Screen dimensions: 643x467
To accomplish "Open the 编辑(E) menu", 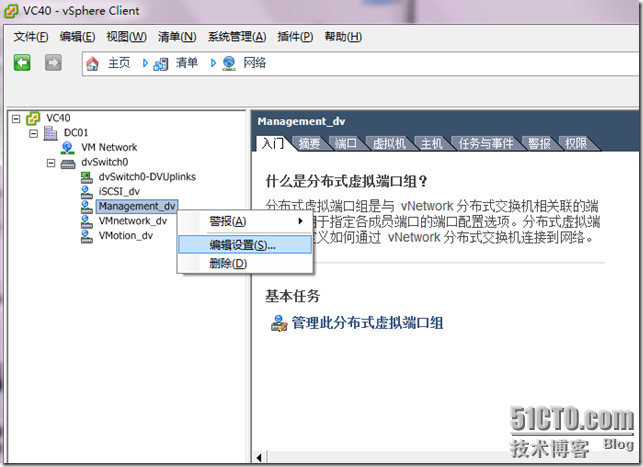I will click(x=77, y=36).
